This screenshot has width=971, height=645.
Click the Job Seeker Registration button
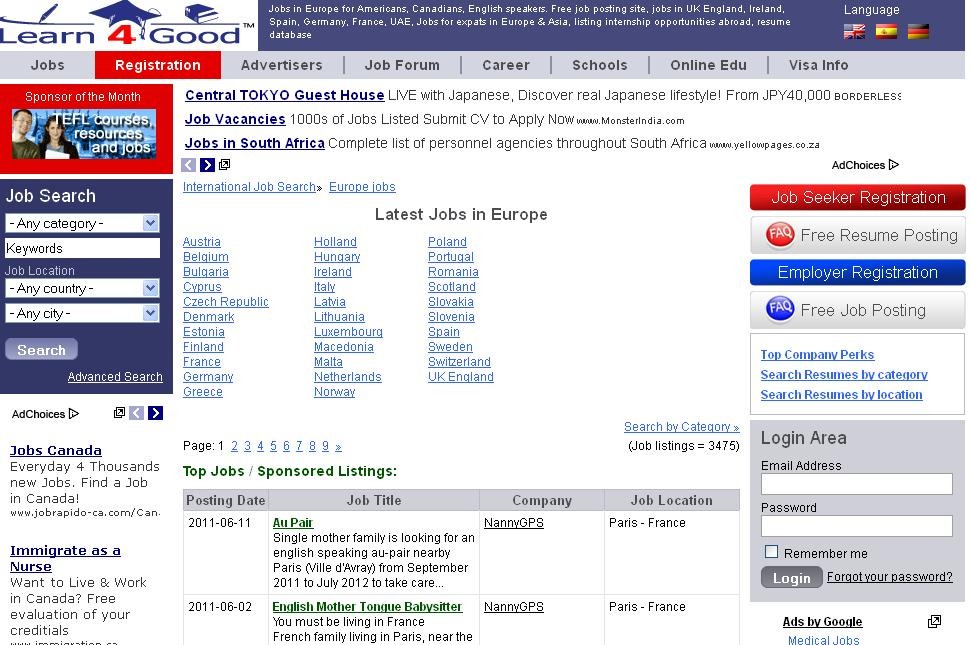[857, 197]
